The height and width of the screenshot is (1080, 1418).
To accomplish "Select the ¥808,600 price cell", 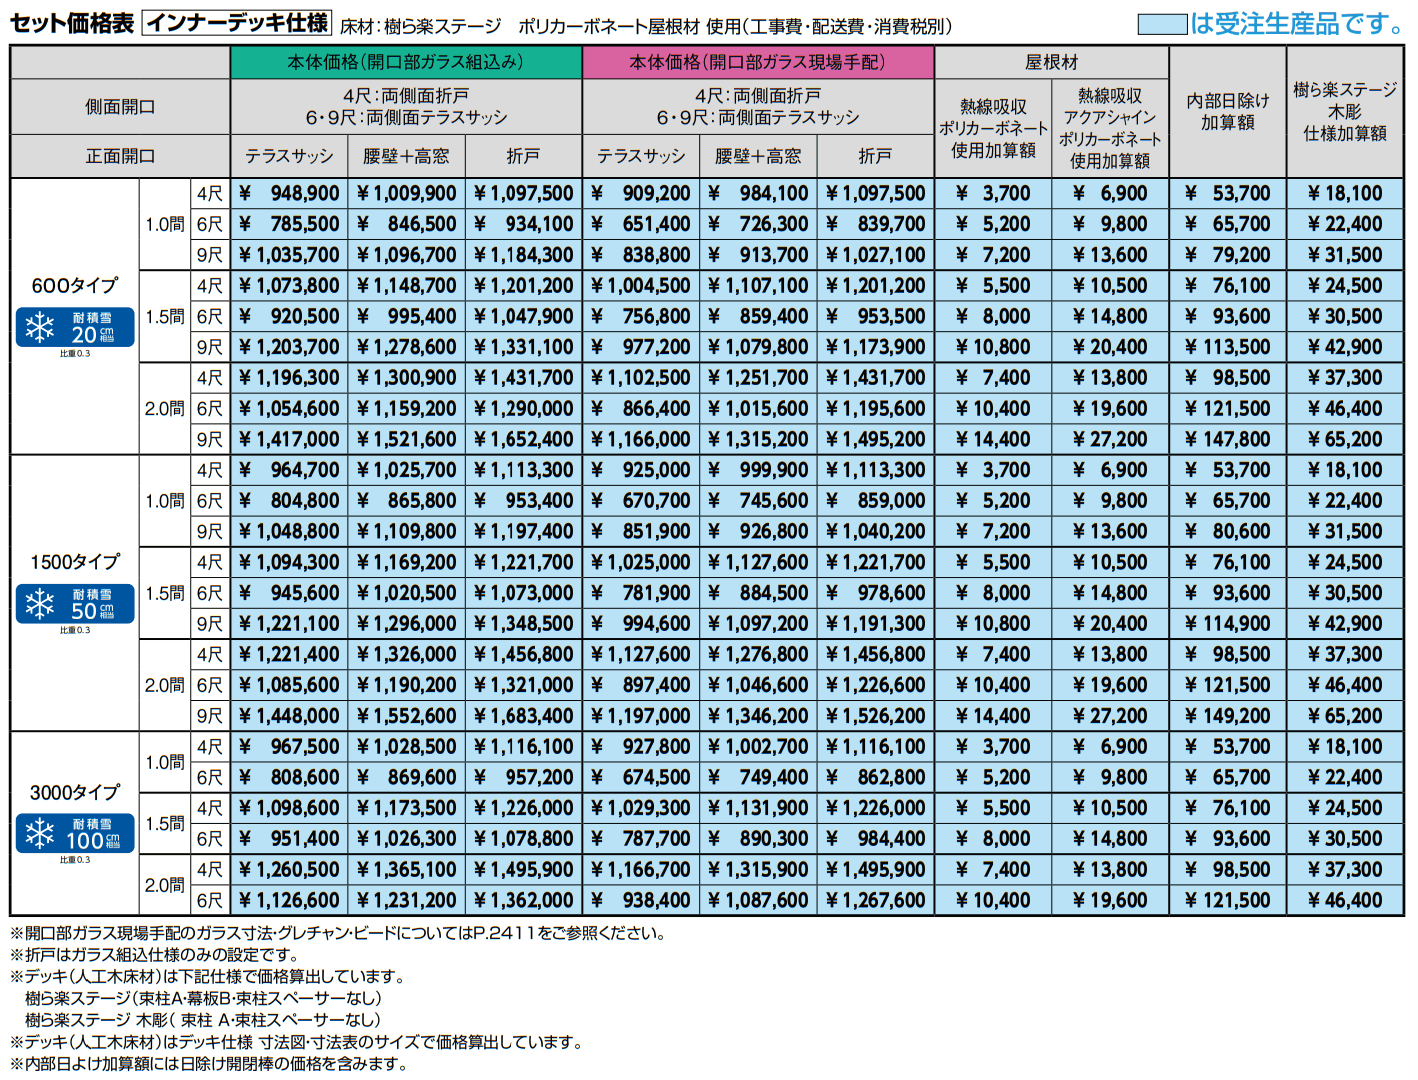I will [x=289, y=777].
